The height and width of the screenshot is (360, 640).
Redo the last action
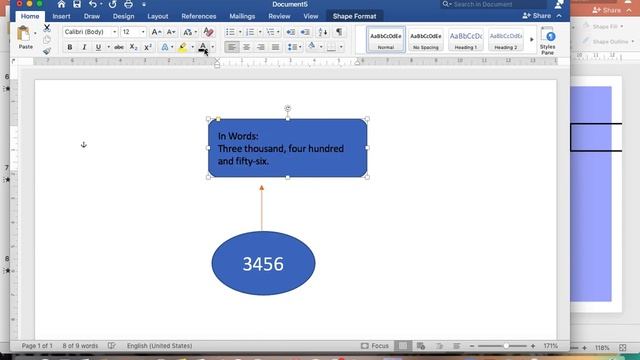pyautogui.click(x=112, y=4)
